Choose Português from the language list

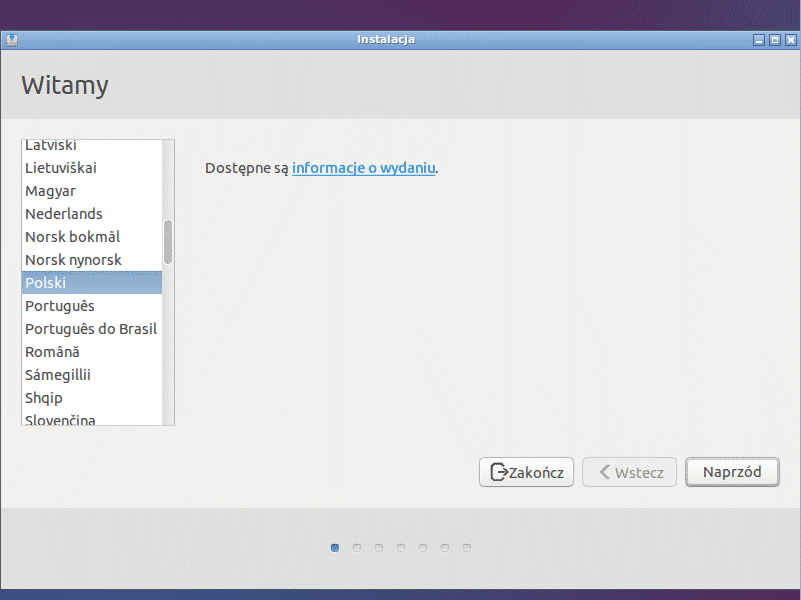60,306
